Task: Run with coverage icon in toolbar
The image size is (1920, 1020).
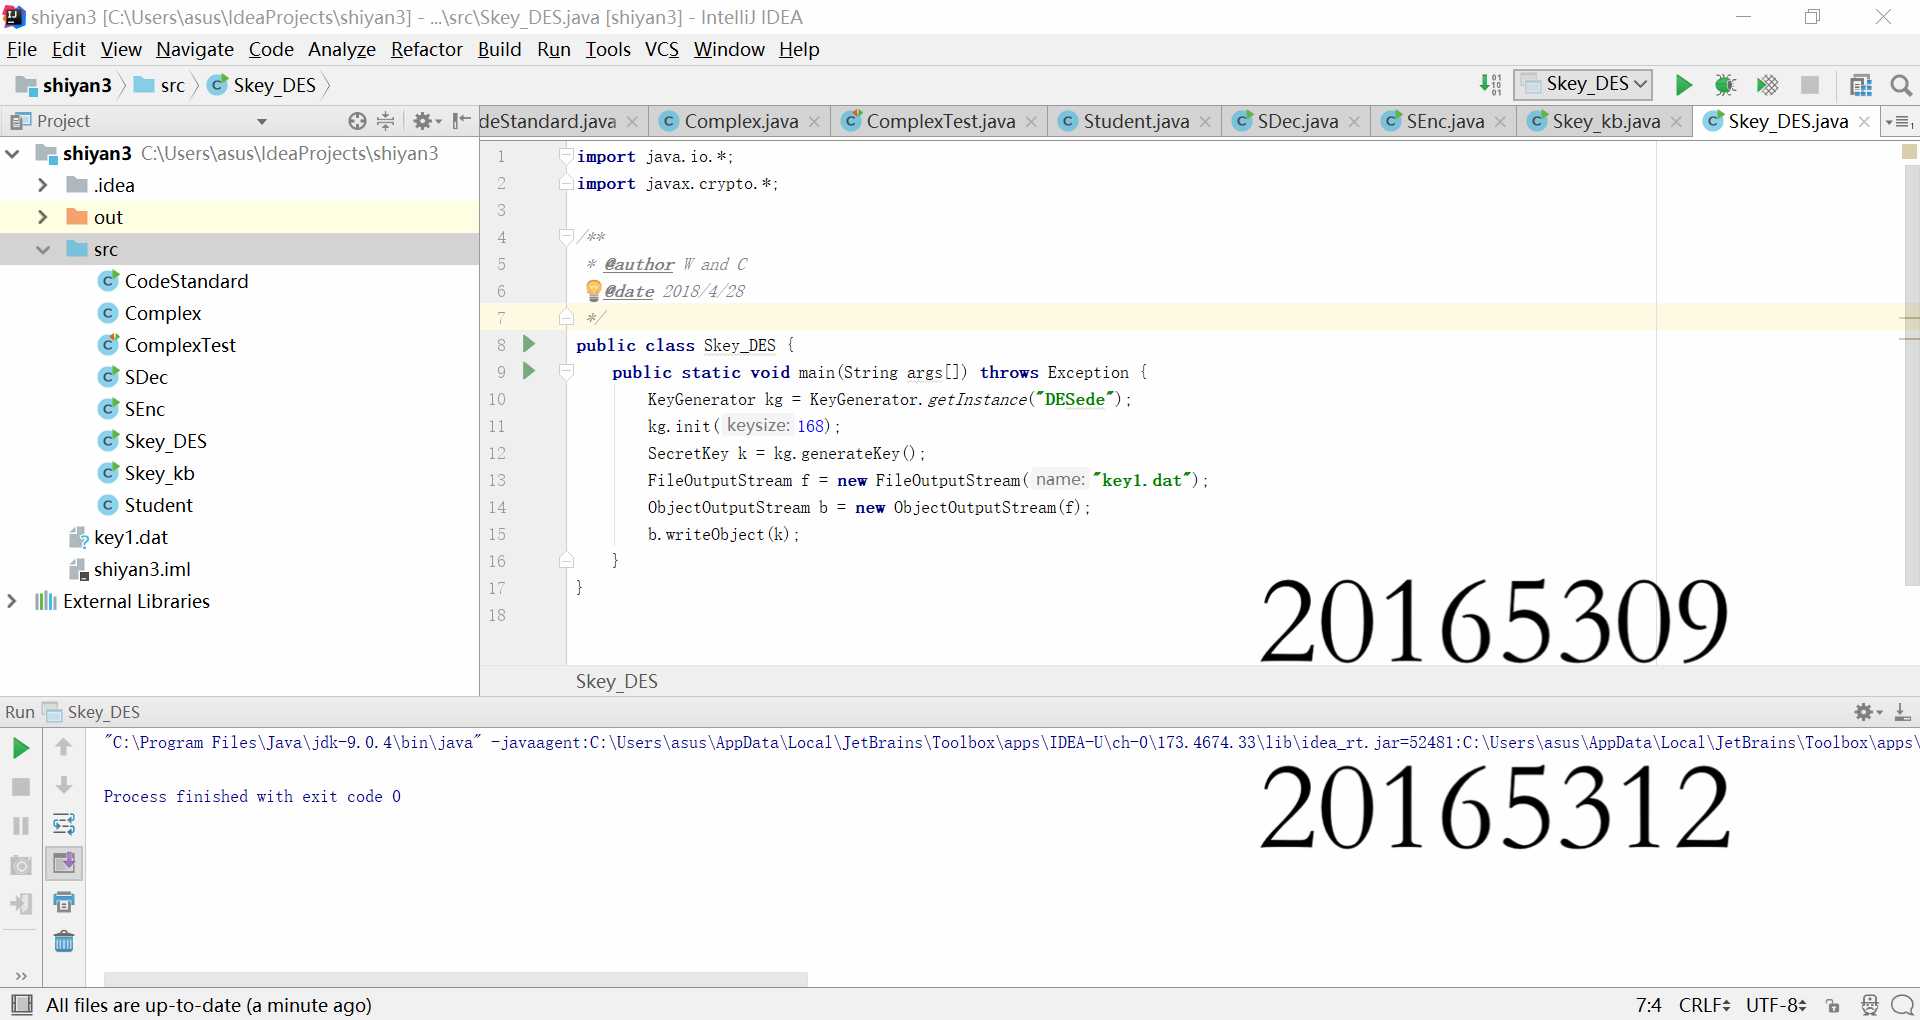Action: click(x=1767, y=85)
